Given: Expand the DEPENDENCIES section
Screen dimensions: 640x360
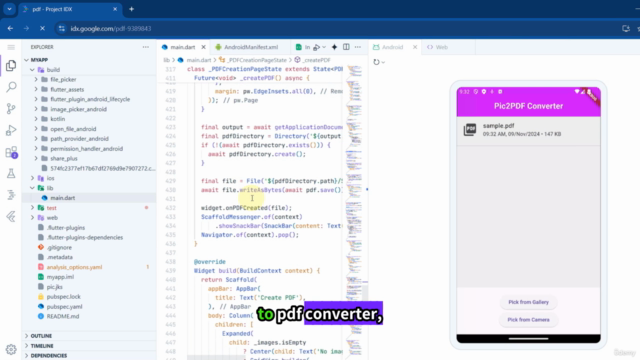Looking at the screenshot, I should click(x=49, y=356).
